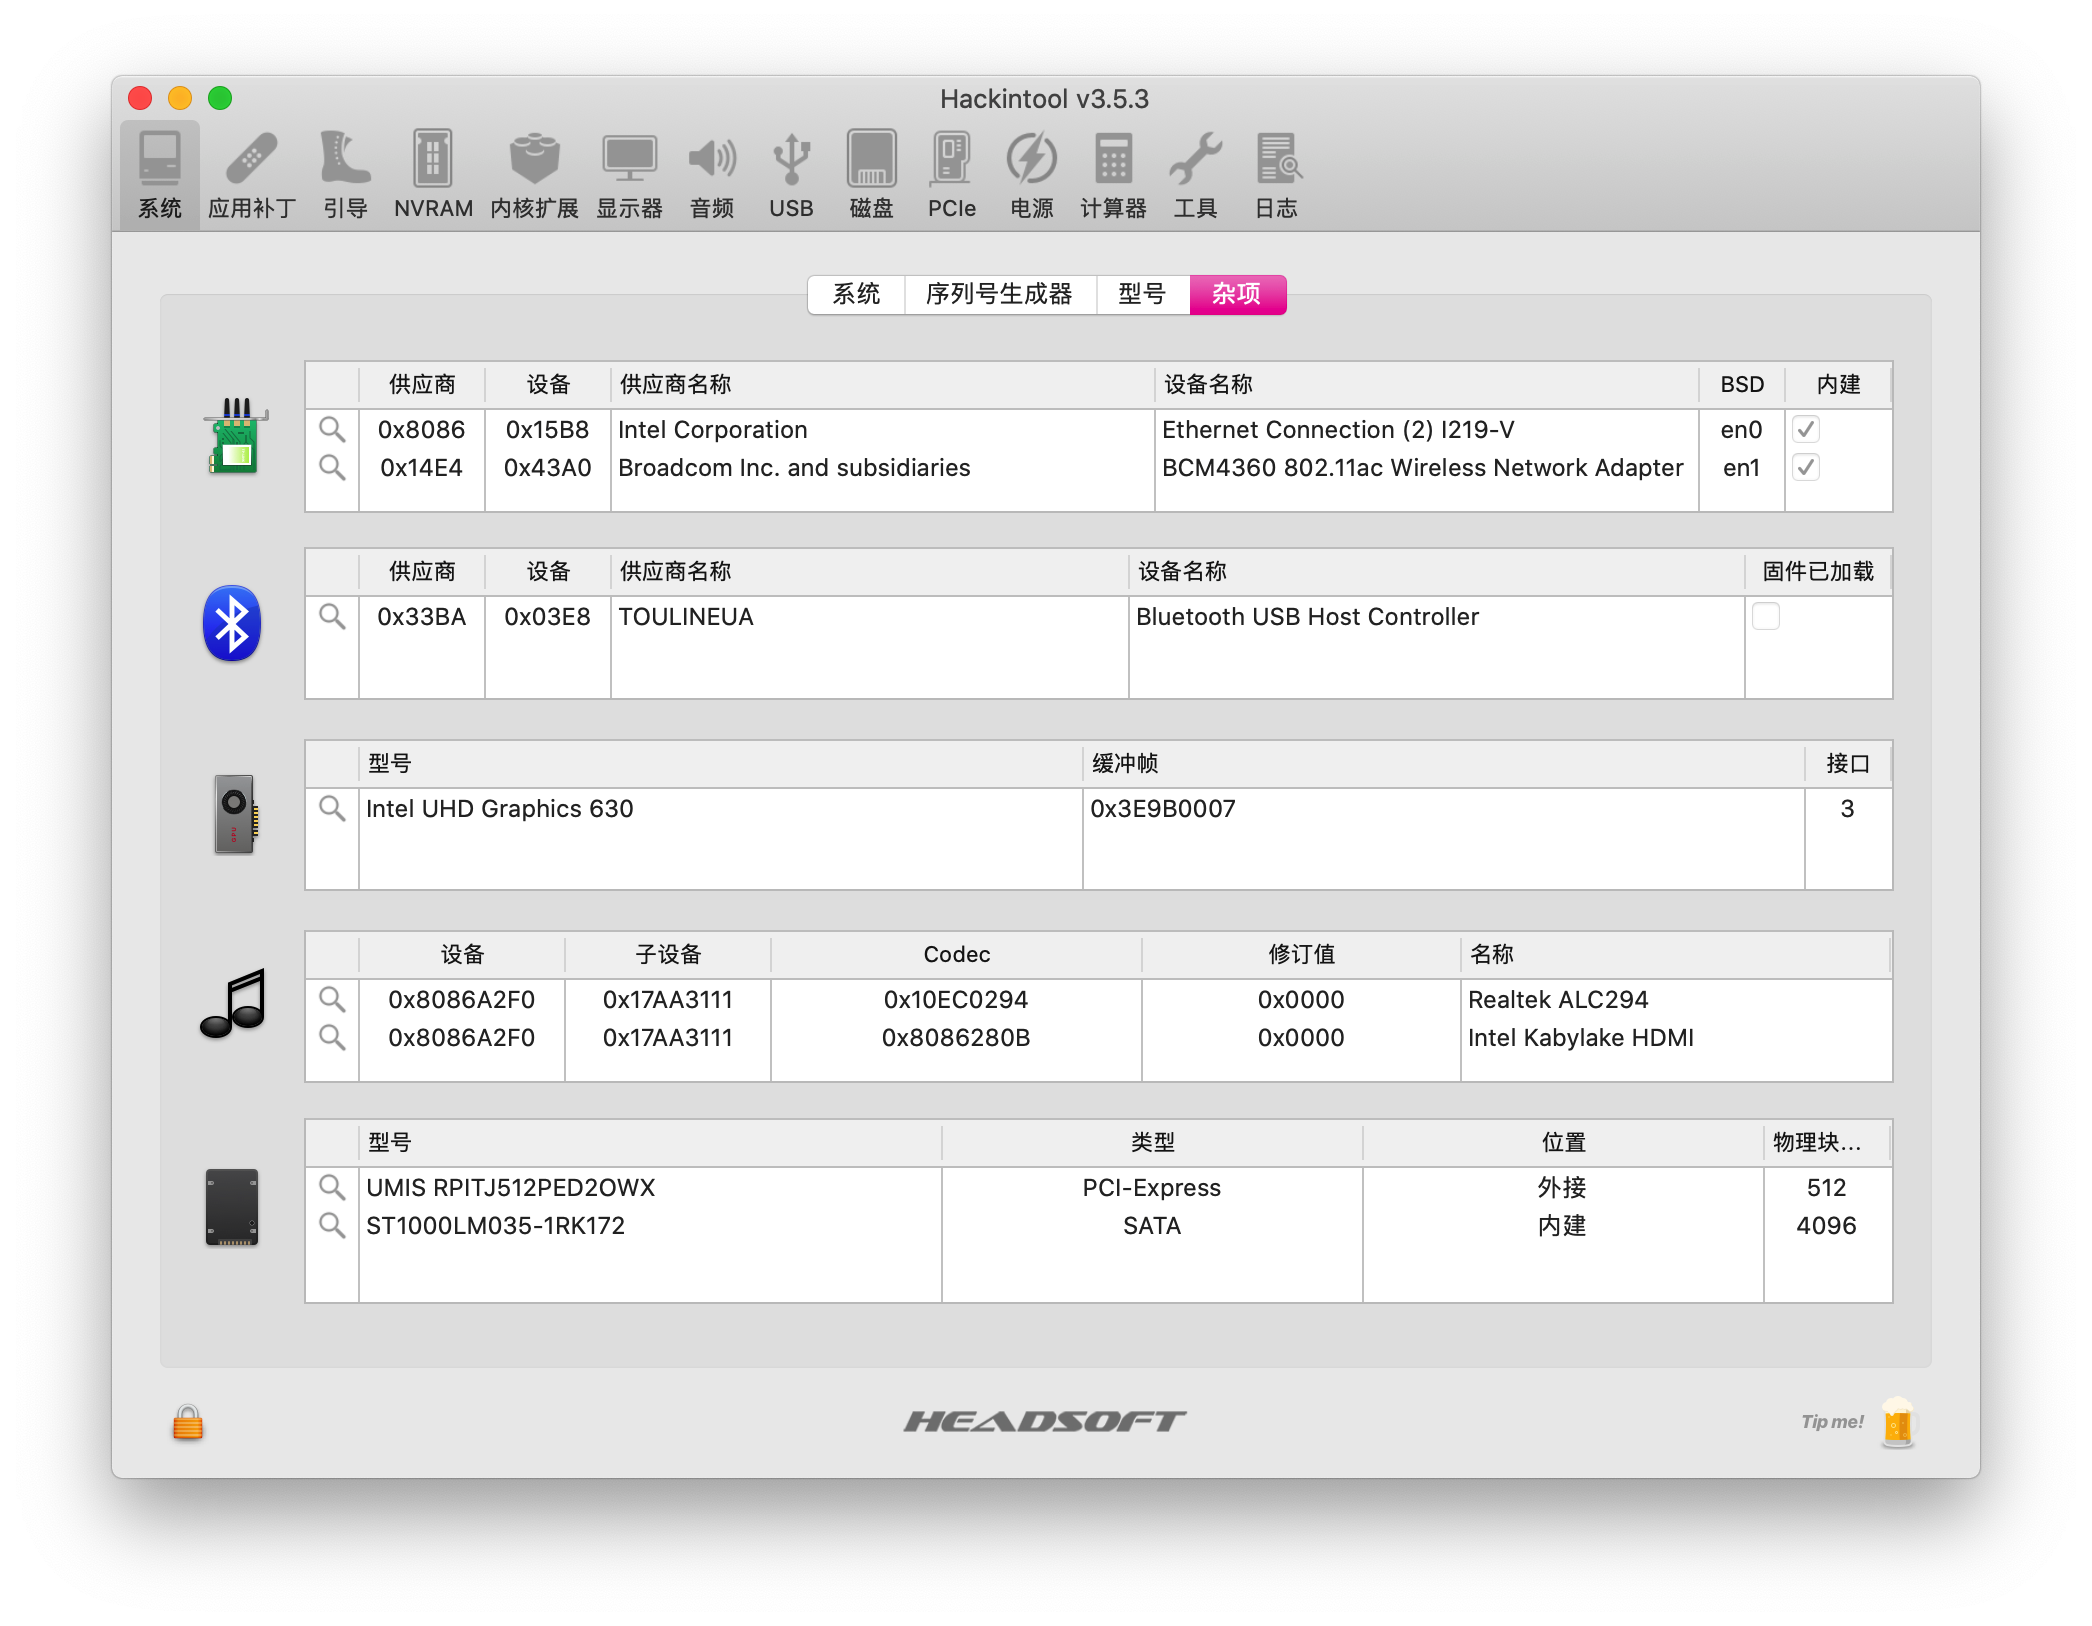This screenshot has width=2092, height=1626.
Task: Open the NVRAM toolbar icon
Action: click(433, 175)
